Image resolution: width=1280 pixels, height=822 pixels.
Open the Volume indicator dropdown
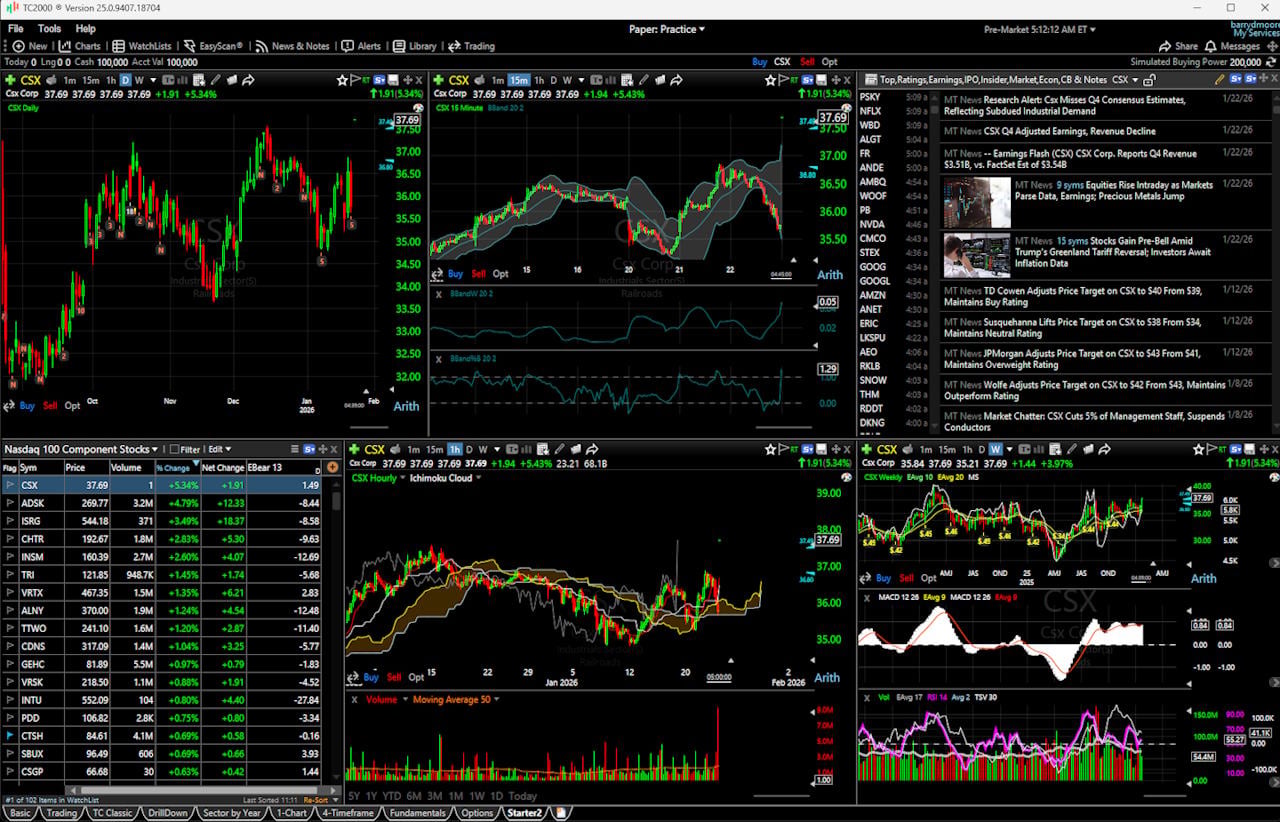(x=386, y=699)
